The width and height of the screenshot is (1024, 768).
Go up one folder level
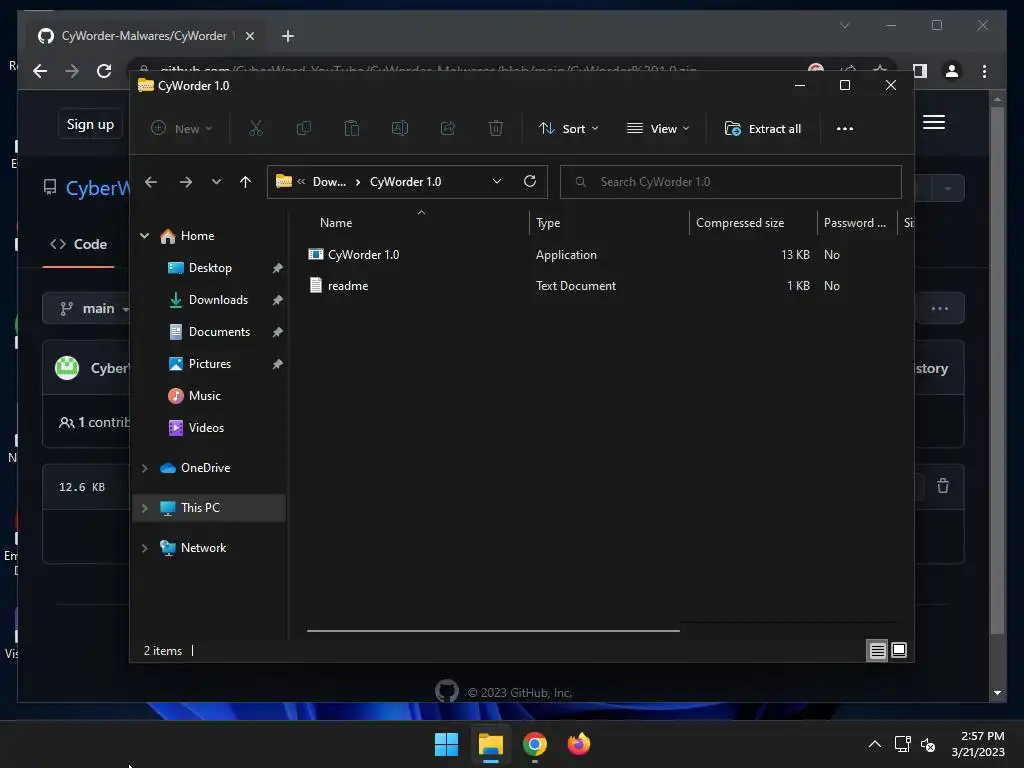[246, 182]
